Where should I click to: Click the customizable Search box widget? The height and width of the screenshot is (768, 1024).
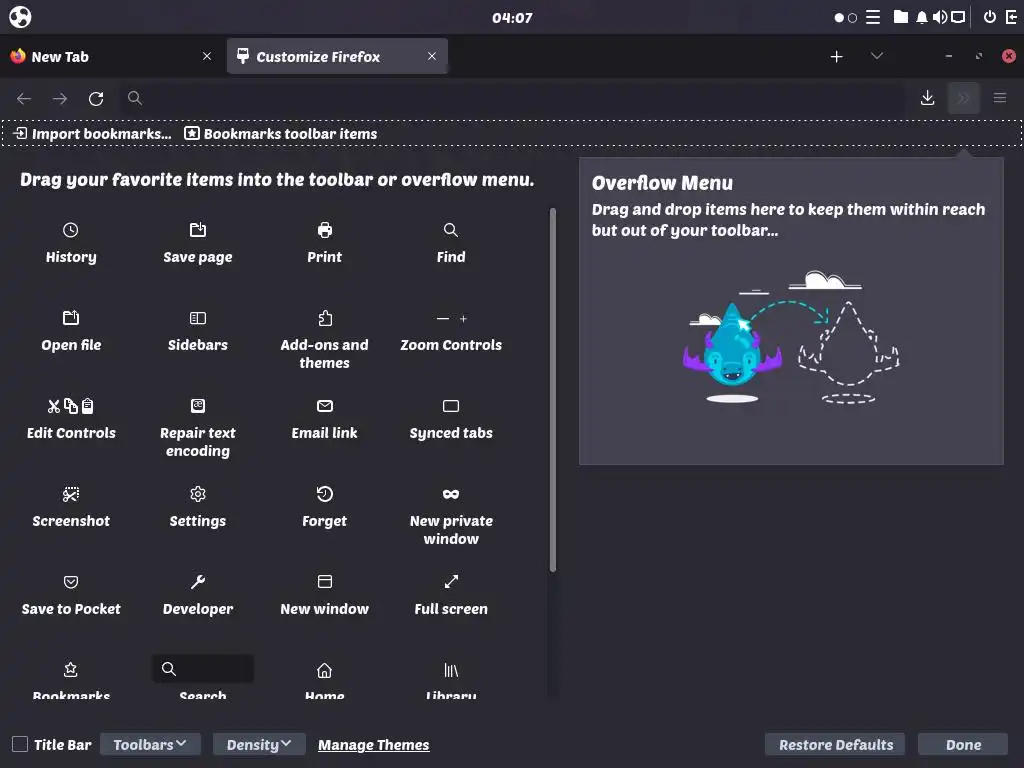tap(202, 669)
